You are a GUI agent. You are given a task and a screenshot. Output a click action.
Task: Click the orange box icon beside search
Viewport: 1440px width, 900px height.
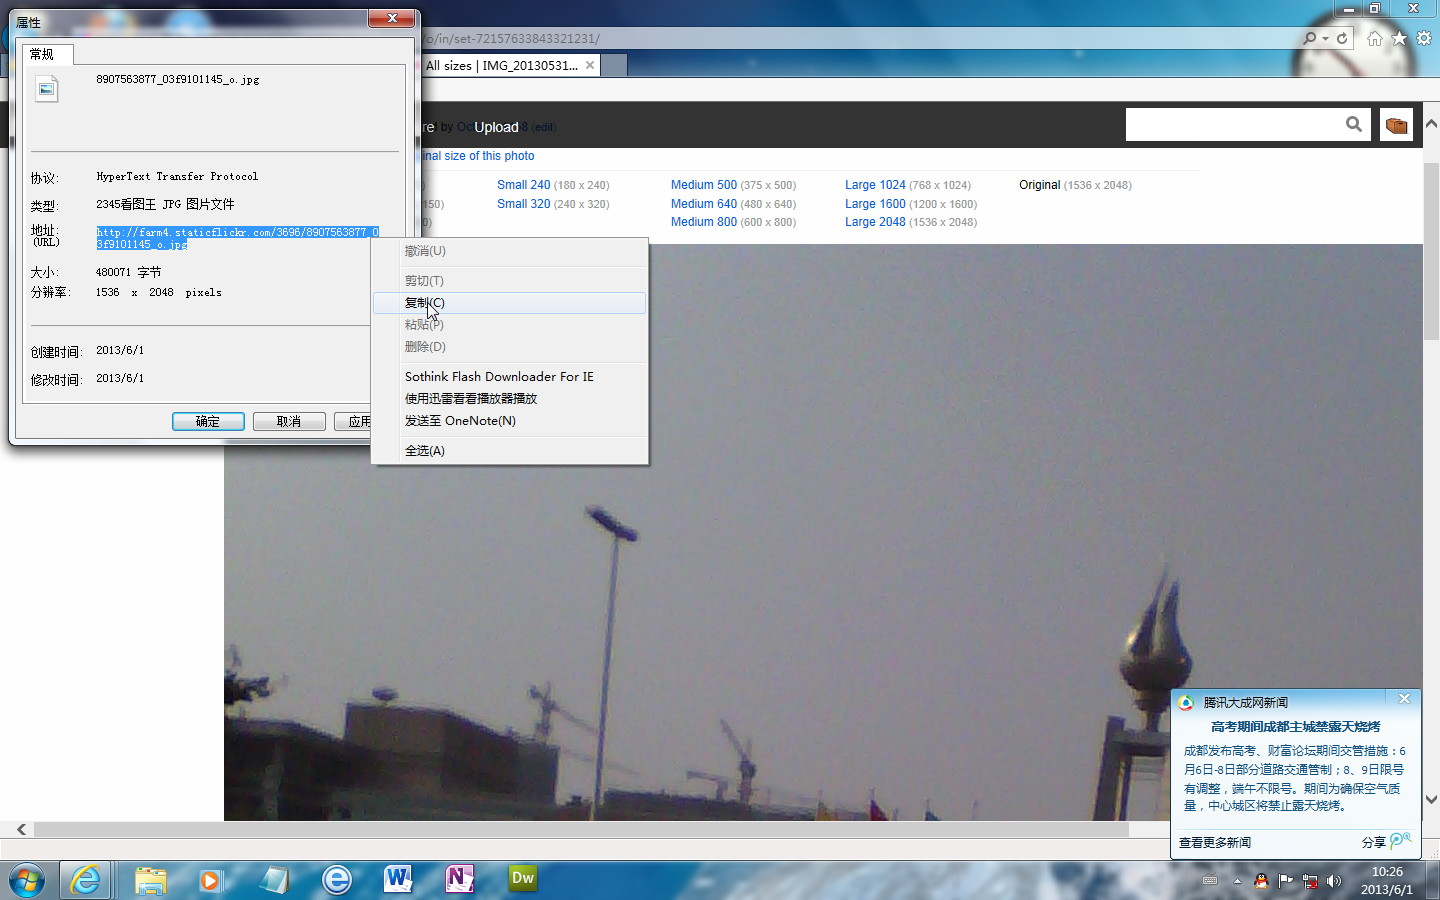[x=1396, y=125]
